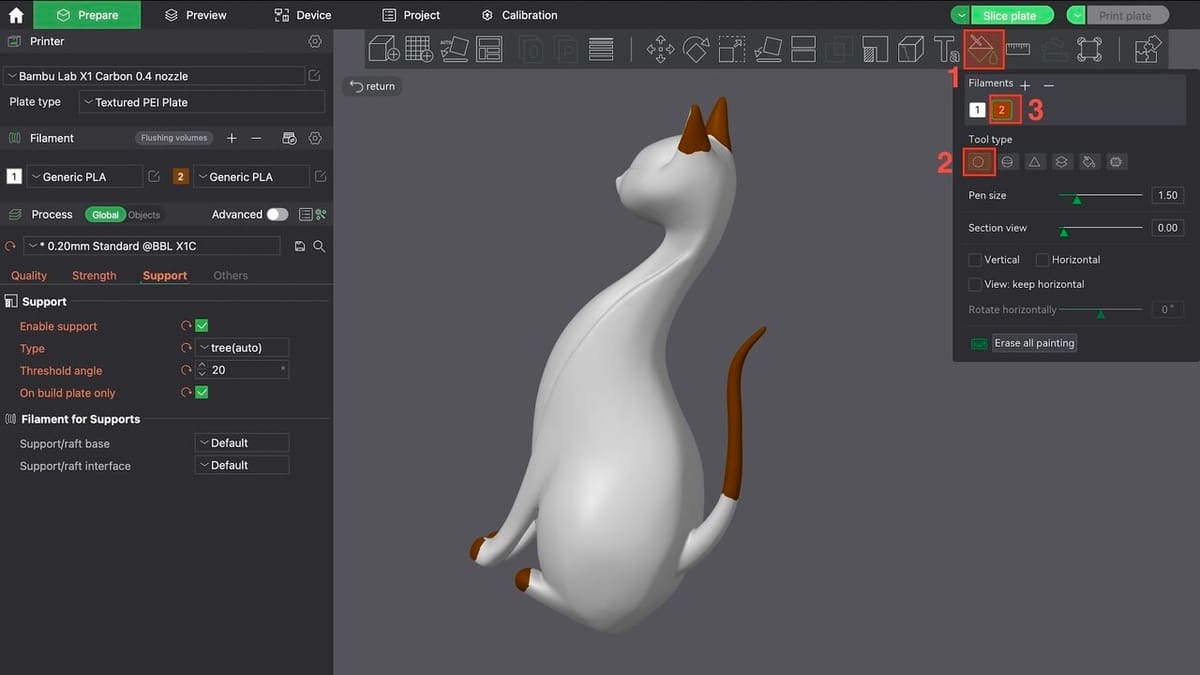Check the Horizontal checkbox

(x=1042, y=259)
